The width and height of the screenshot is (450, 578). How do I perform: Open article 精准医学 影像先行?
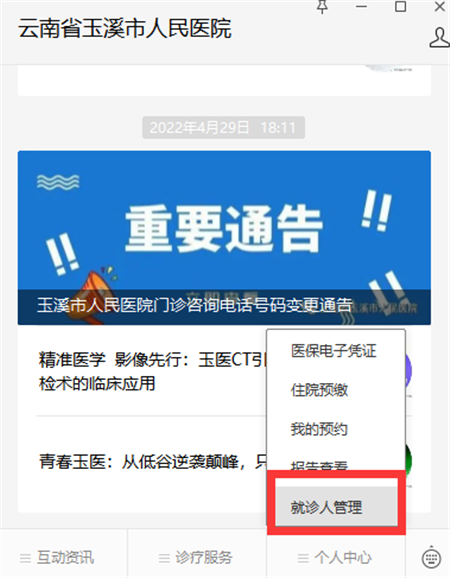(x=153, y=372)
